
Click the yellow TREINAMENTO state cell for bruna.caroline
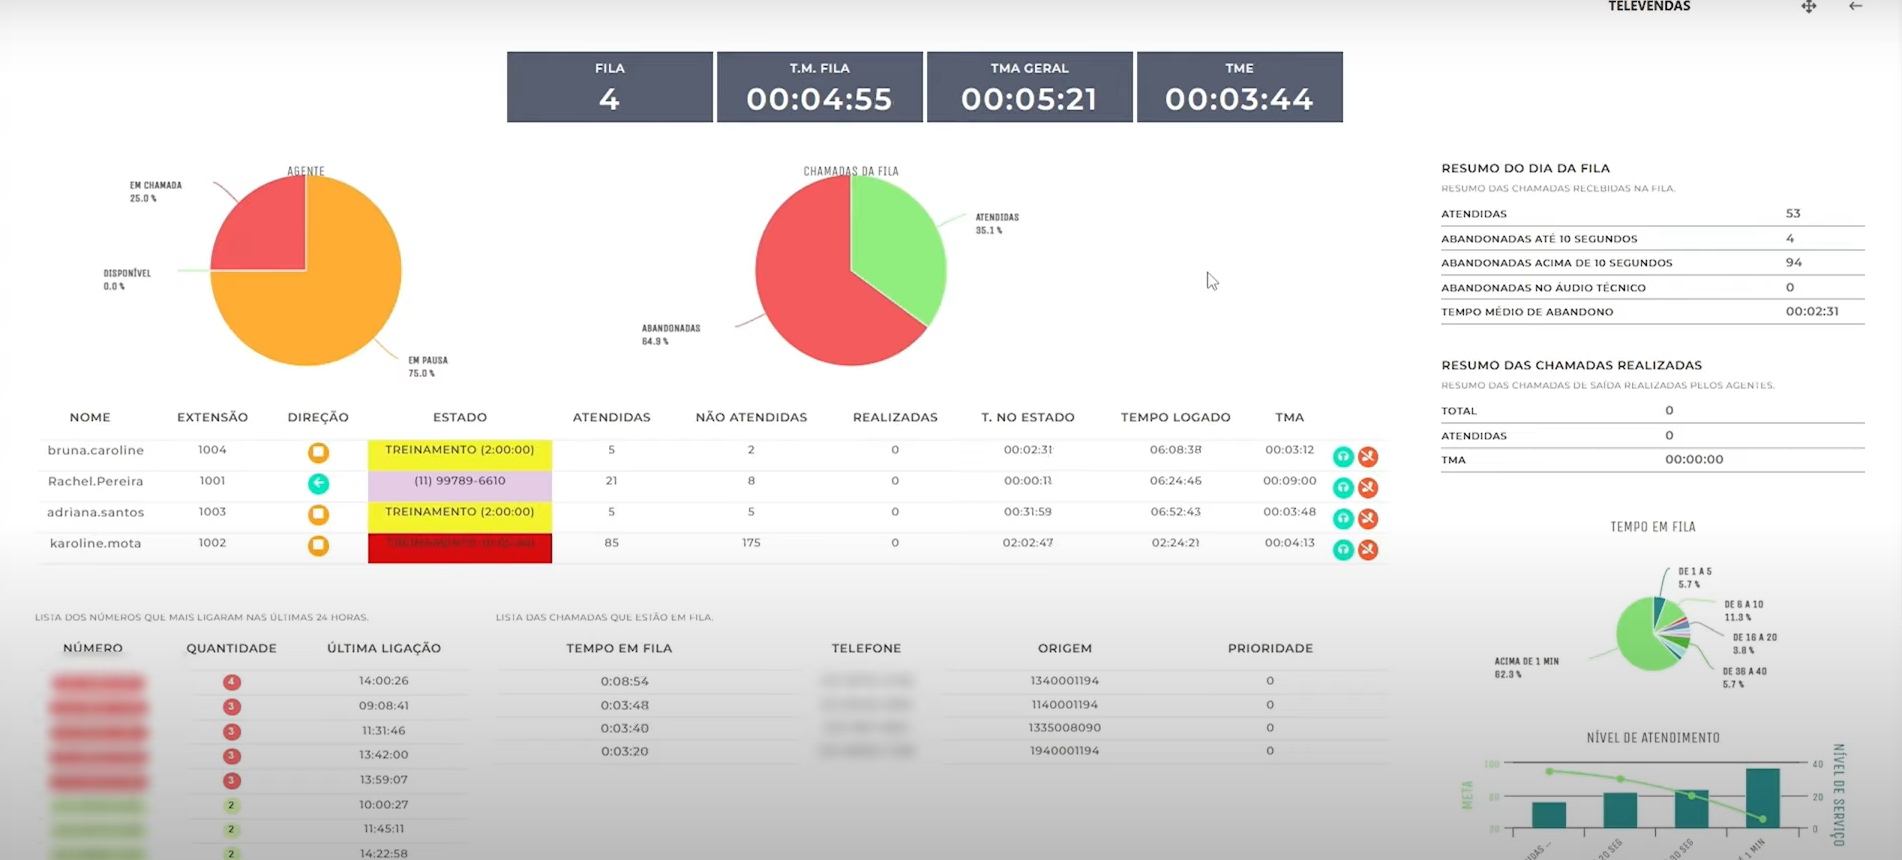tap(460, 454)
